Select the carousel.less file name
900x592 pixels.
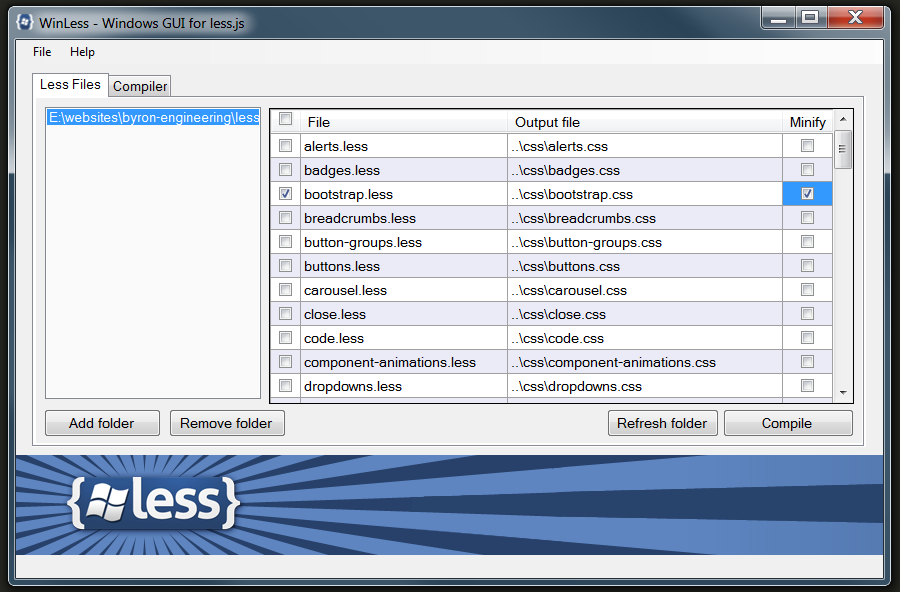click(x=346, y=291)
